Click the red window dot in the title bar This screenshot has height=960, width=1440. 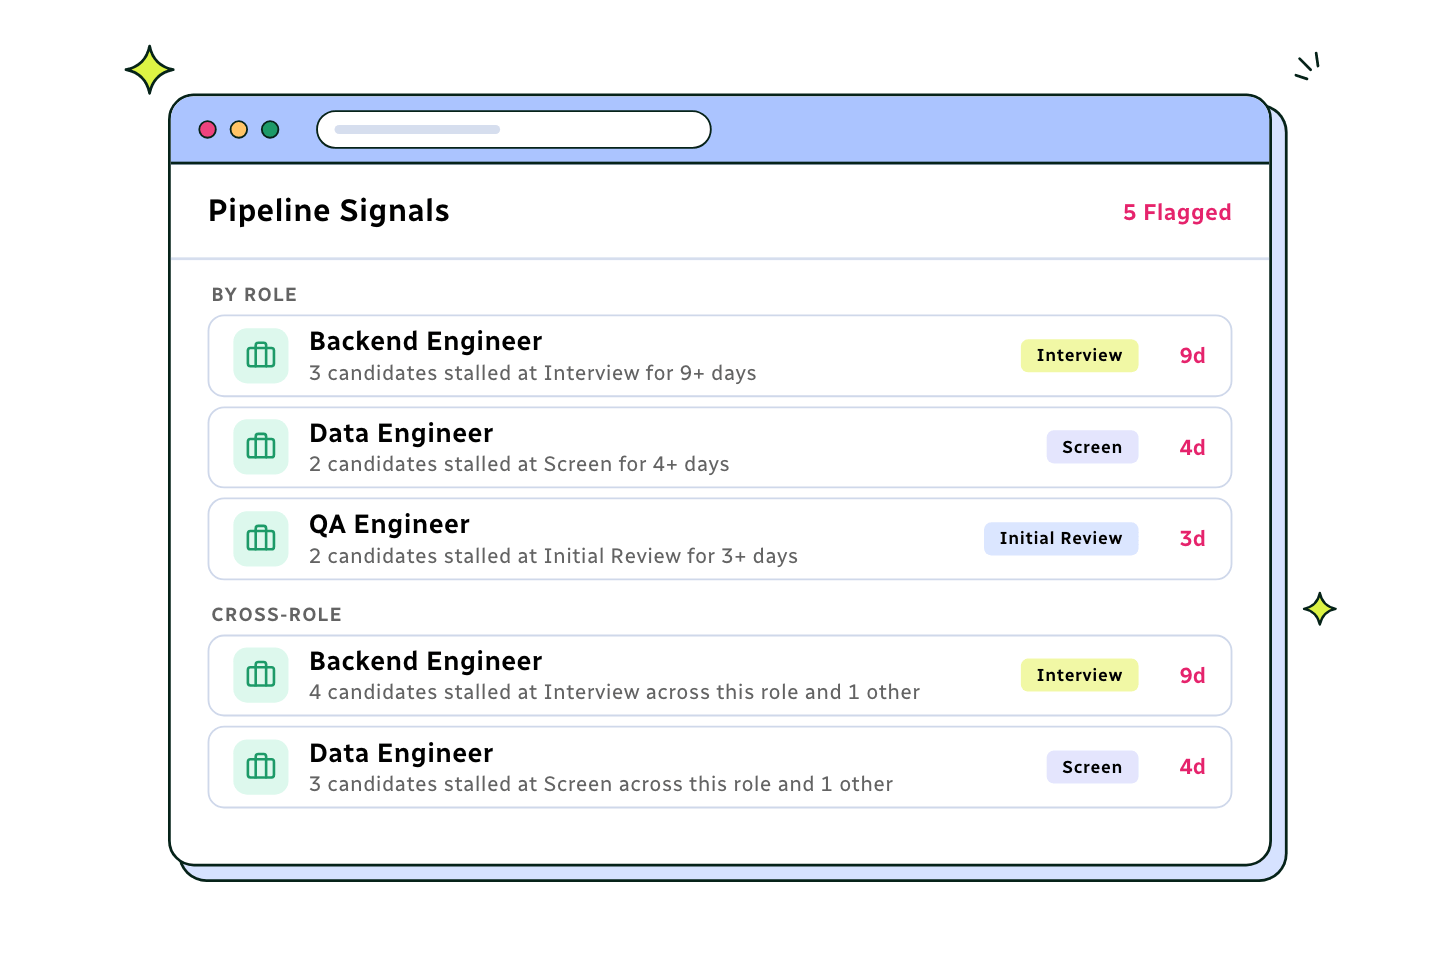click(x=208, y=129)
